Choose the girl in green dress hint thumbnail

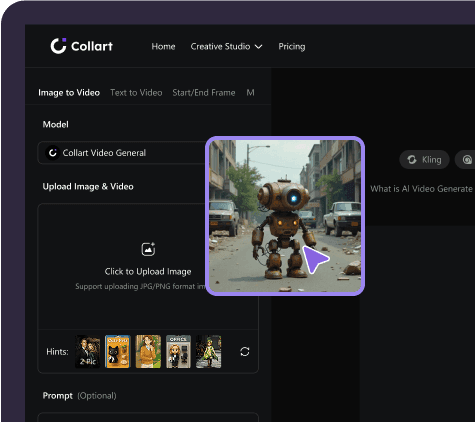[208, 352]
